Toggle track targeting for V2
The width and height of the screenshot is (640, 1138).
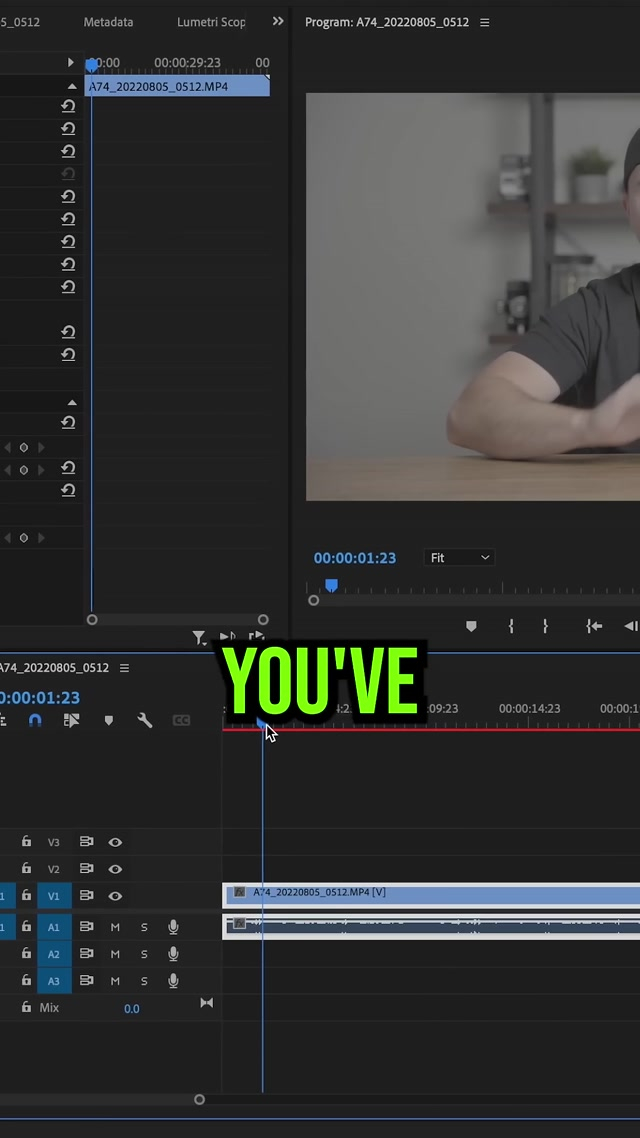pos(54,869)
